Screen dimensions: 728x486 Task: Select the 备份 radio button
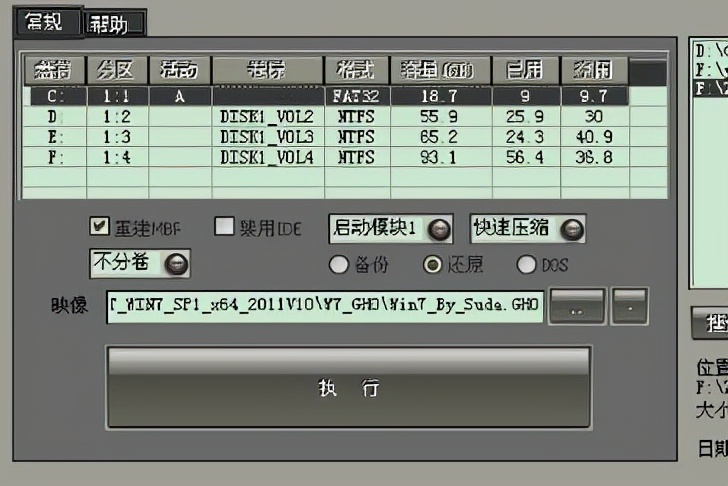338,265
